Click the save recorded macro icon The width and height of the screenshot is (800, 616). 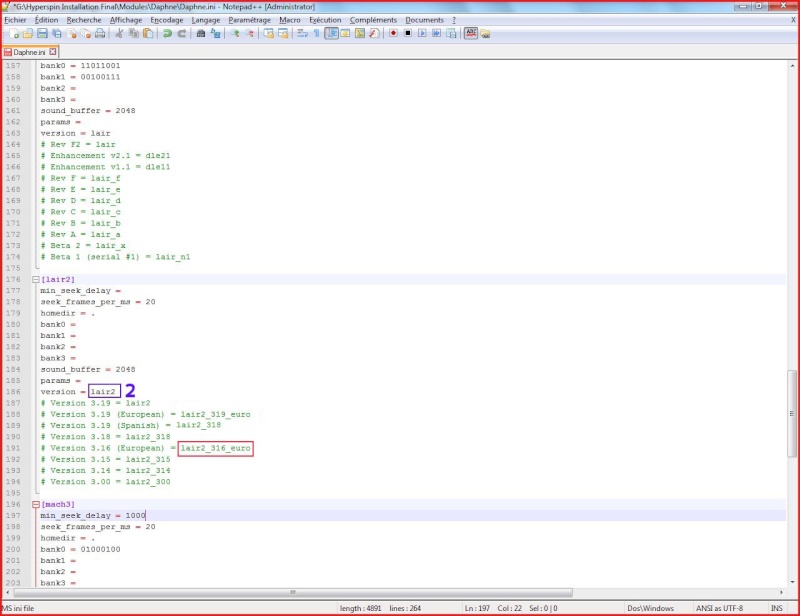pos(451,34)
